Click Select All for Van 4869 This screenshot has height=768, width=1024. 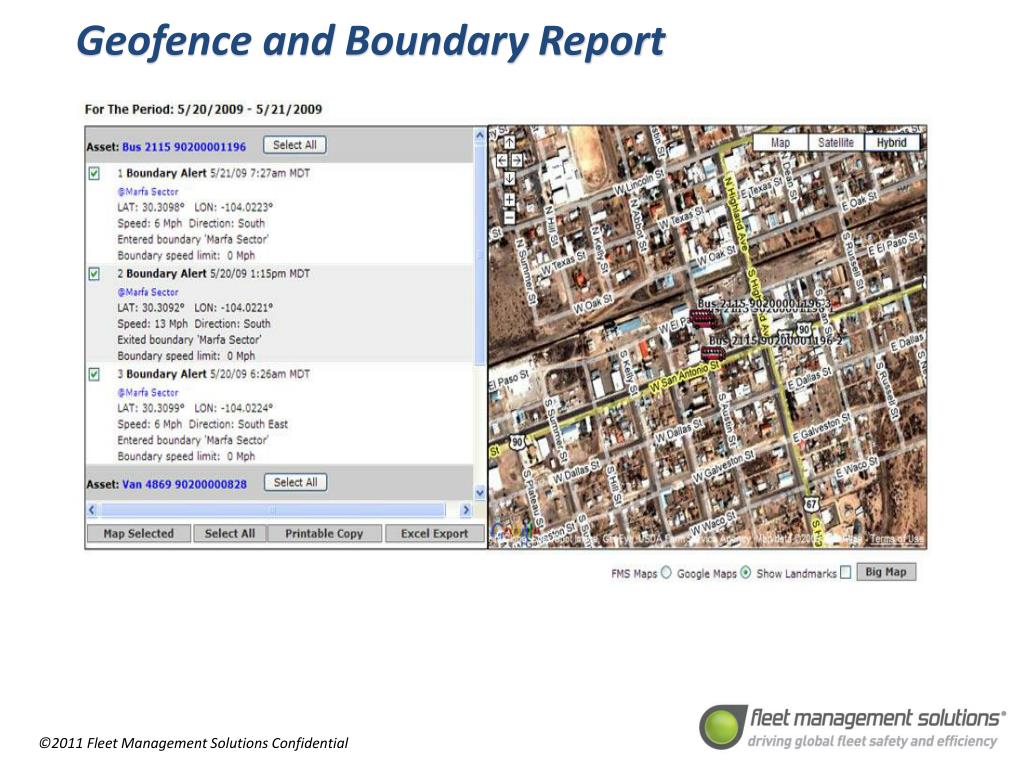295,483
